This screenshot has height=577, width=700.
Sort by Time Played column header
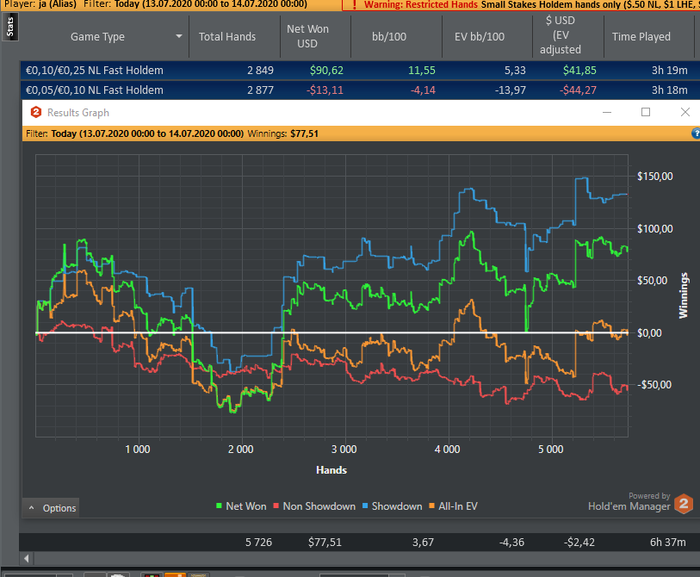pos(641,37)
